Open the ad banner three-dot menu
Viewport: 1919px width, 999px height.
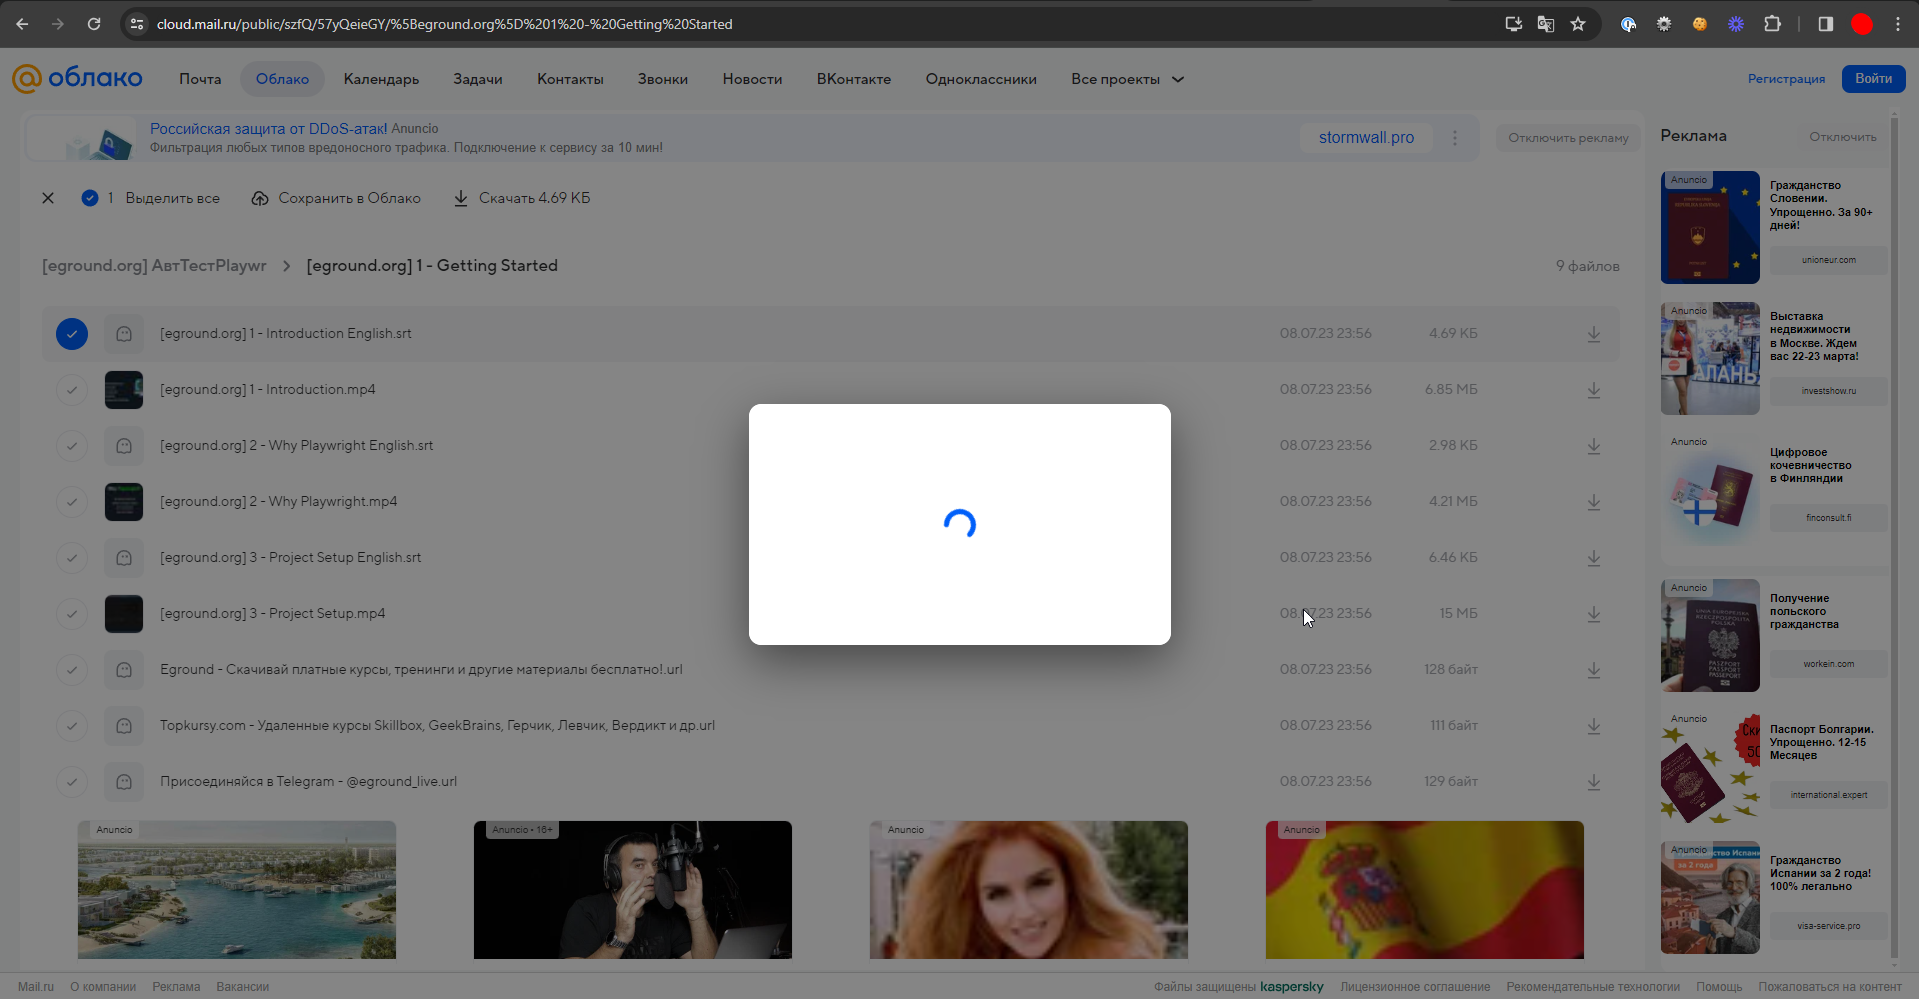[1455, 138]
